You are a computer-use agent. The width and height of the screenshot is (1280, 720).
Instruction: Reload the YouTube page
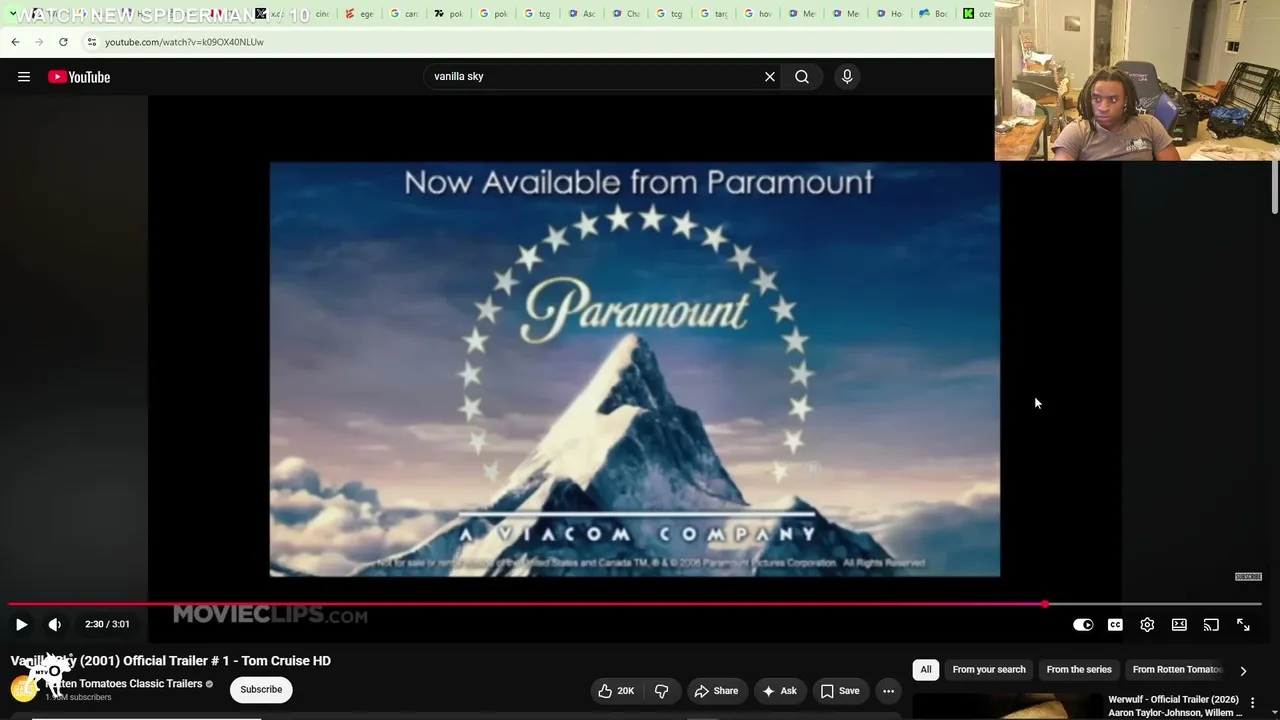tap(63, 42)
